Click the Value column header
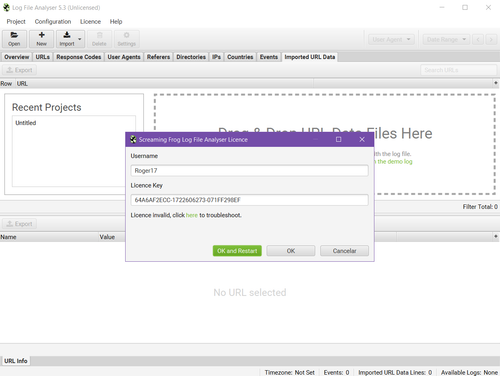 107,237
